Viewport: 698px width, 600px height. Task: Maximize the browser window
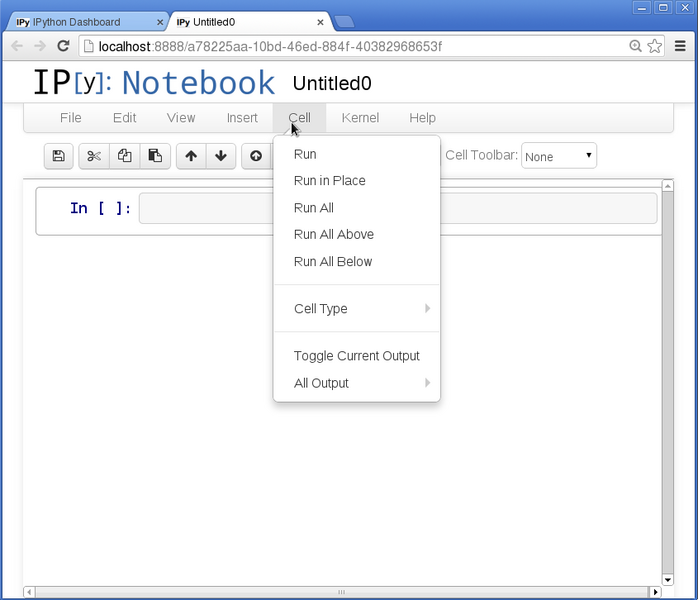tap(663, 8)
